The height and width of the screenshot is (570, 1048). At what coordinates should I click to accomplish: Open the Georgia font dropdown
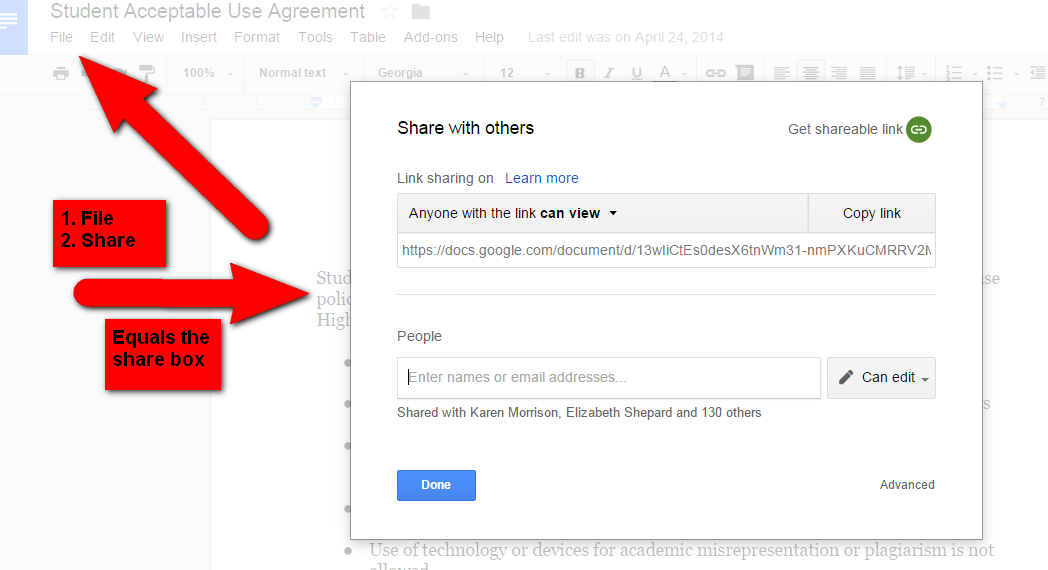(x=422, y=73)
